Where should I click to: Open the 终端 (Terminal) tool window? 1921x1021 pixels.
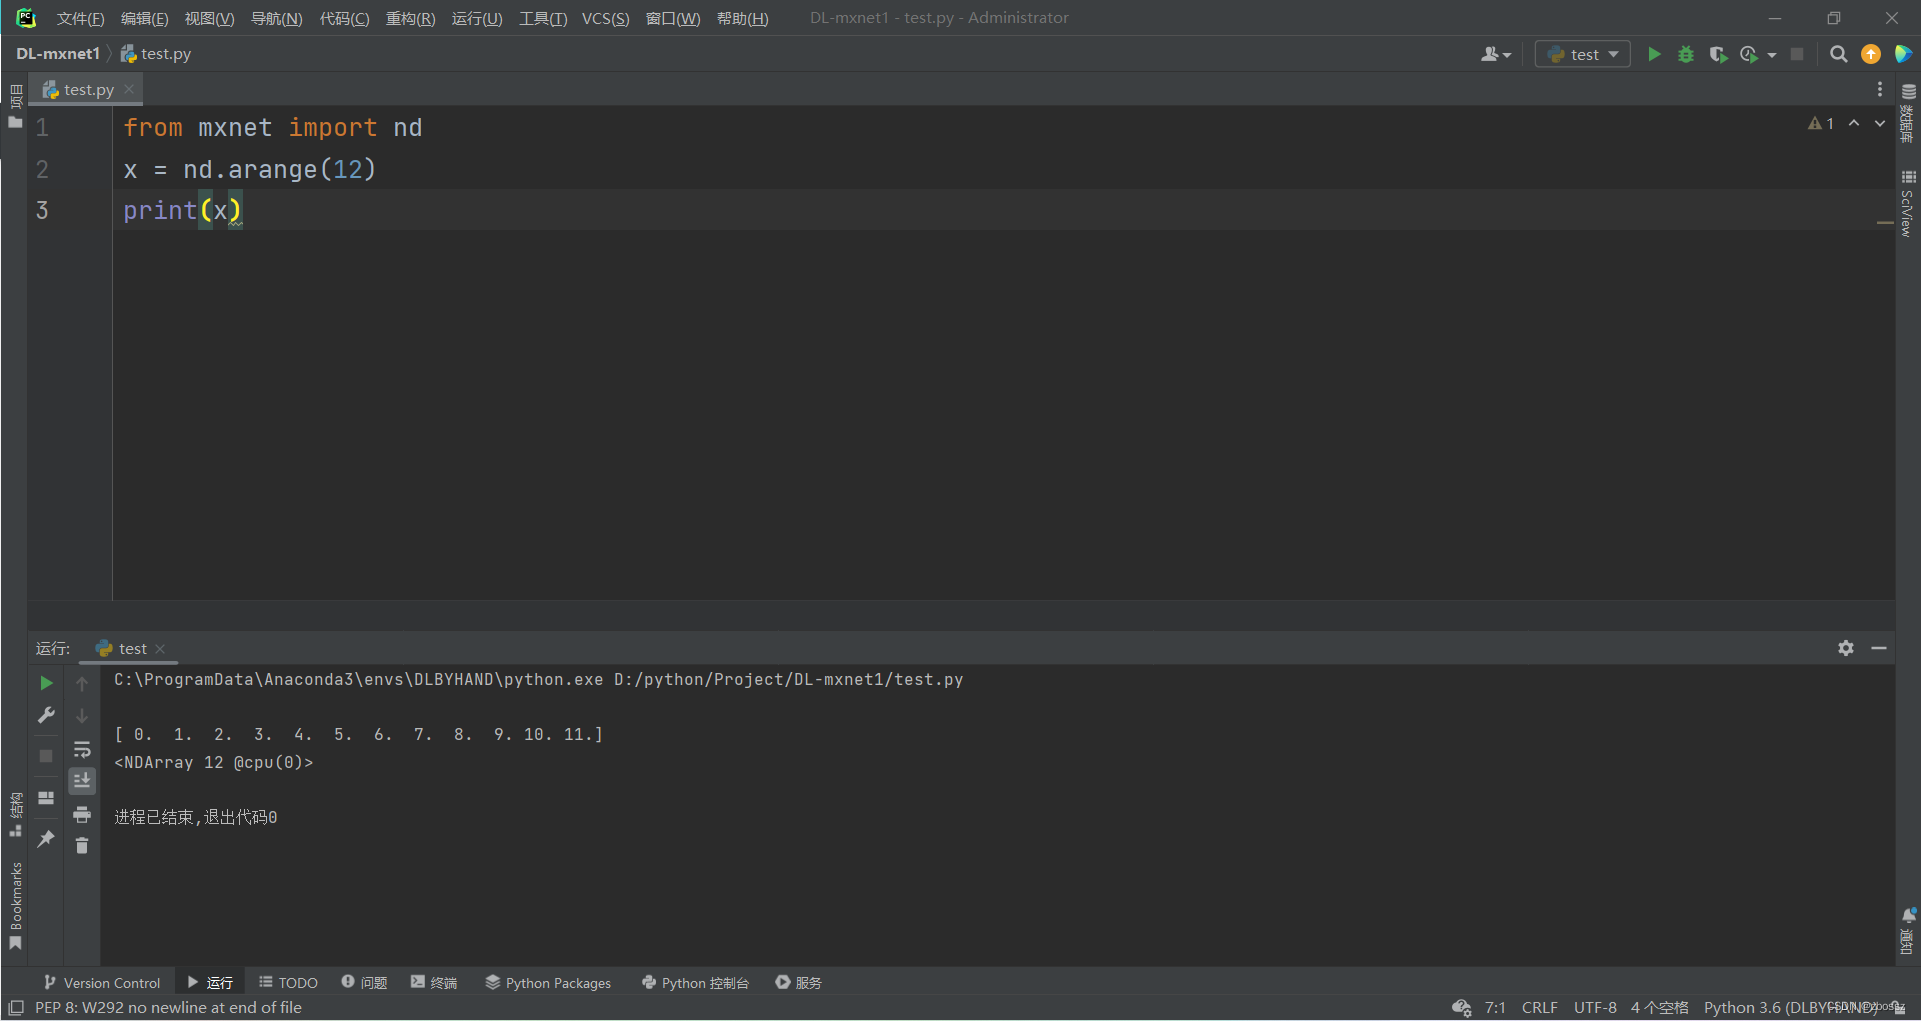click(x=434, y=983)
